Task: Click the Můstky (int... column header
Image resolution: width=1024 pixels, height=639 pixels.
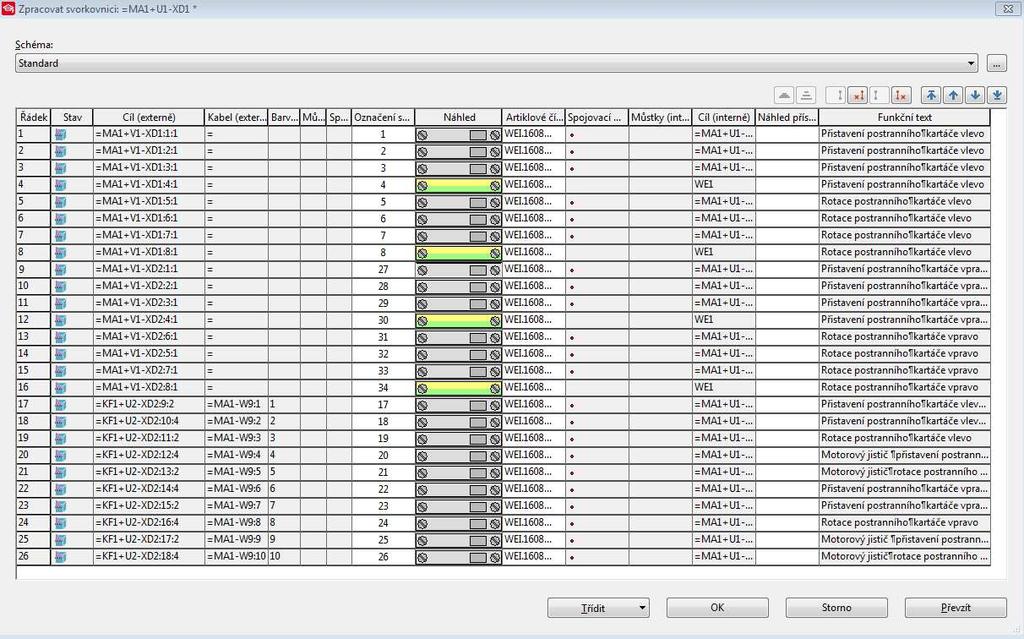Action: (x=660, y=118)
